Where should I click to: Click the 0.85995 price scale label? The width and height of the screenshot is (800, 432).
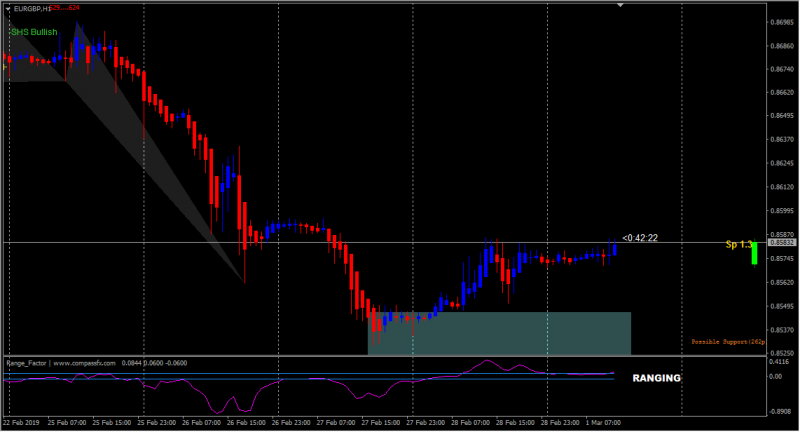tap(782, 211)
